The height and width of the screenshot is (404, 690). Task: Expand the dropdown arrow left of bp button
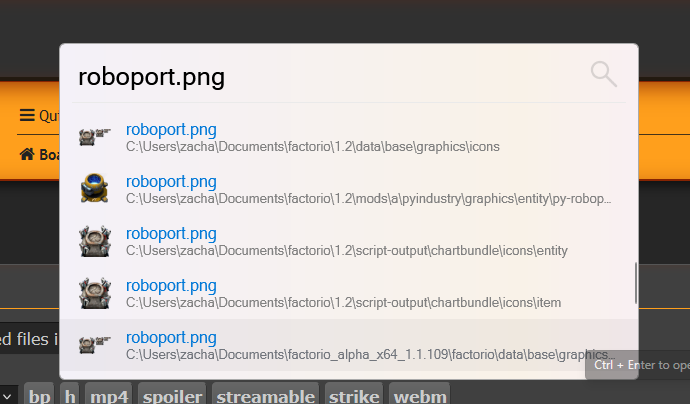click(8, 396)
